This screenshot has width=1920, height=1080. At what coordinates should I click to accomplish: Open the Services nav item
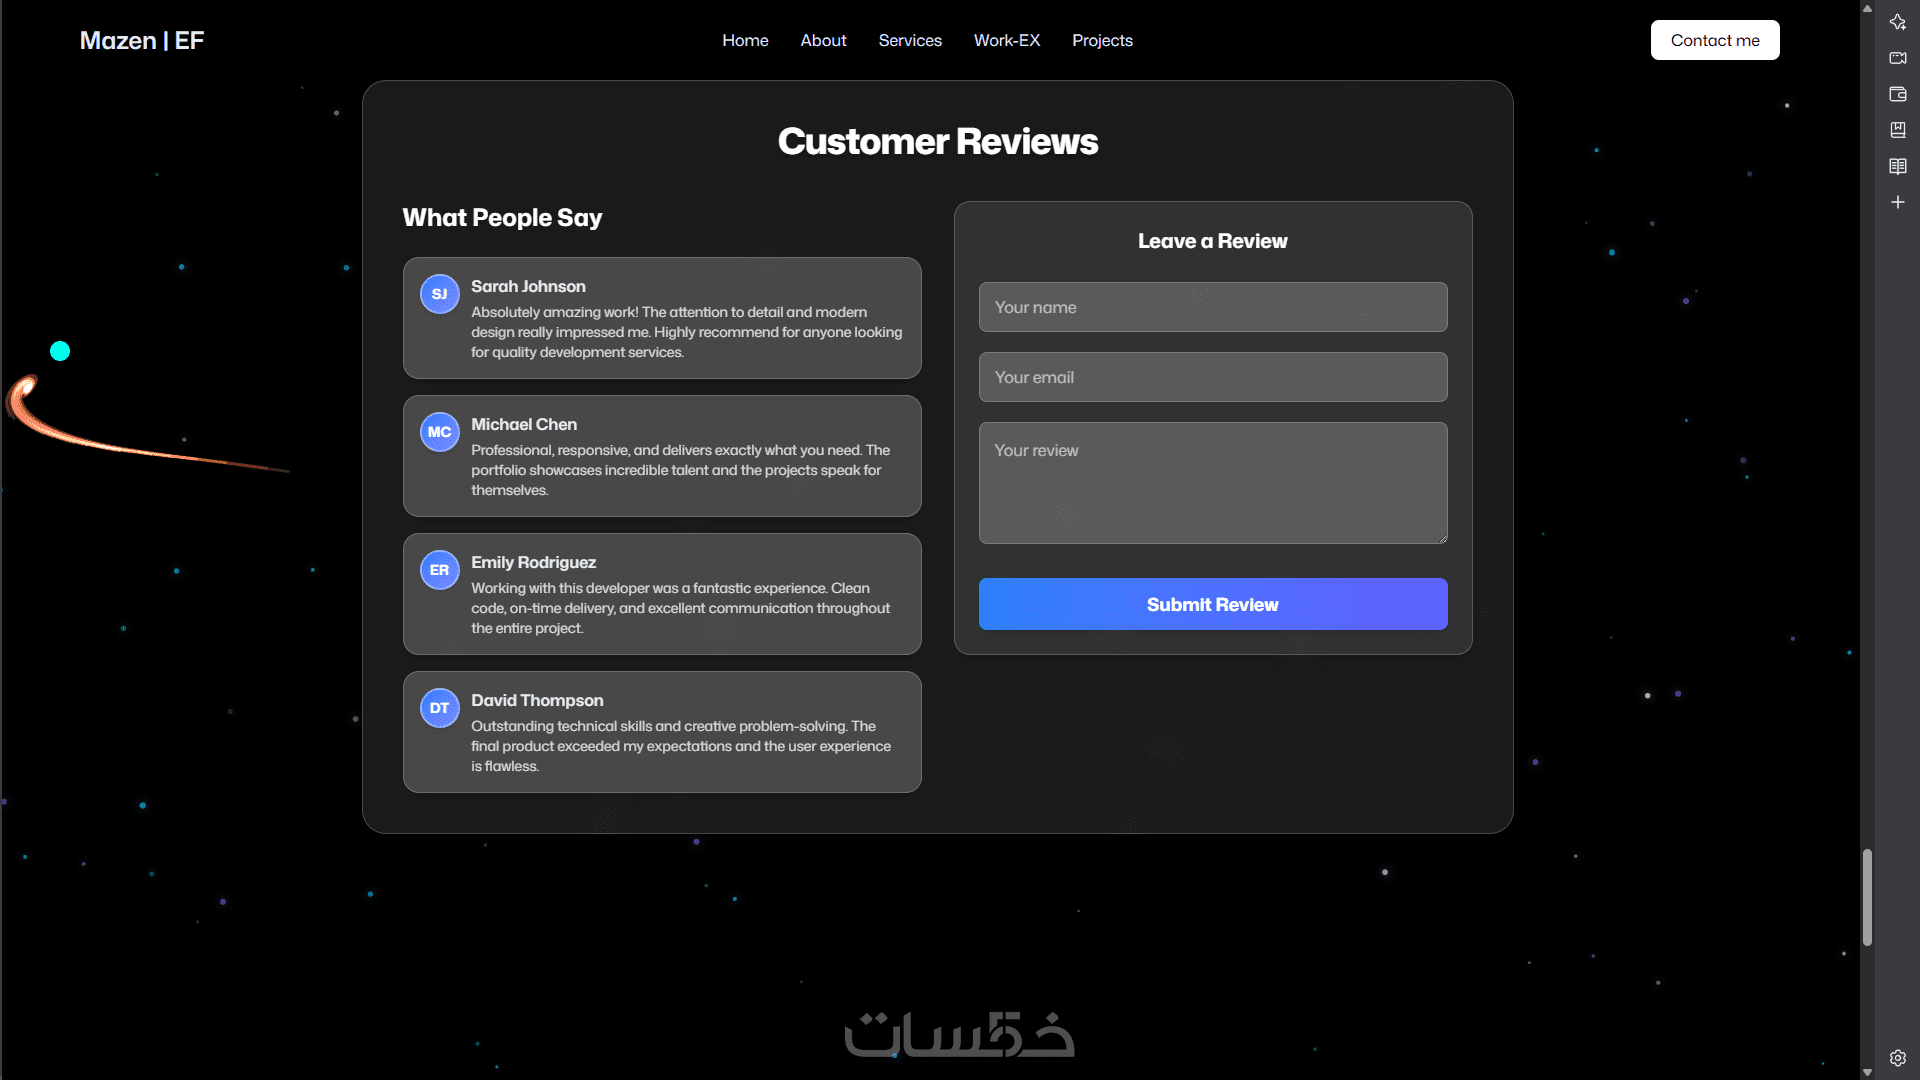[x=910, y=40]
